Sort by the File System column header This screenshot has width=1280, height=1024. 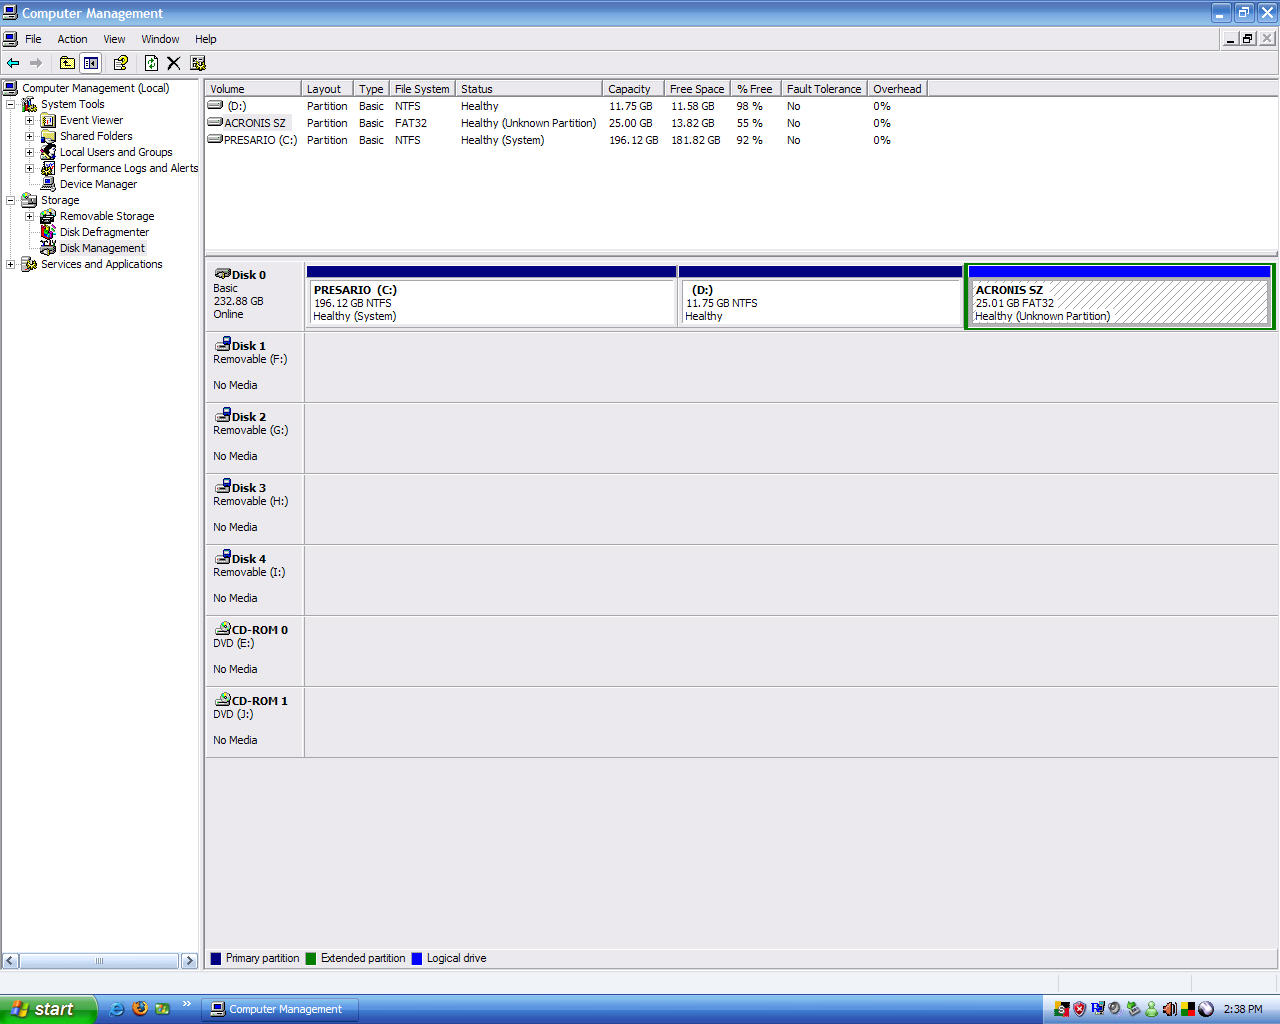[x=423, y=89]
